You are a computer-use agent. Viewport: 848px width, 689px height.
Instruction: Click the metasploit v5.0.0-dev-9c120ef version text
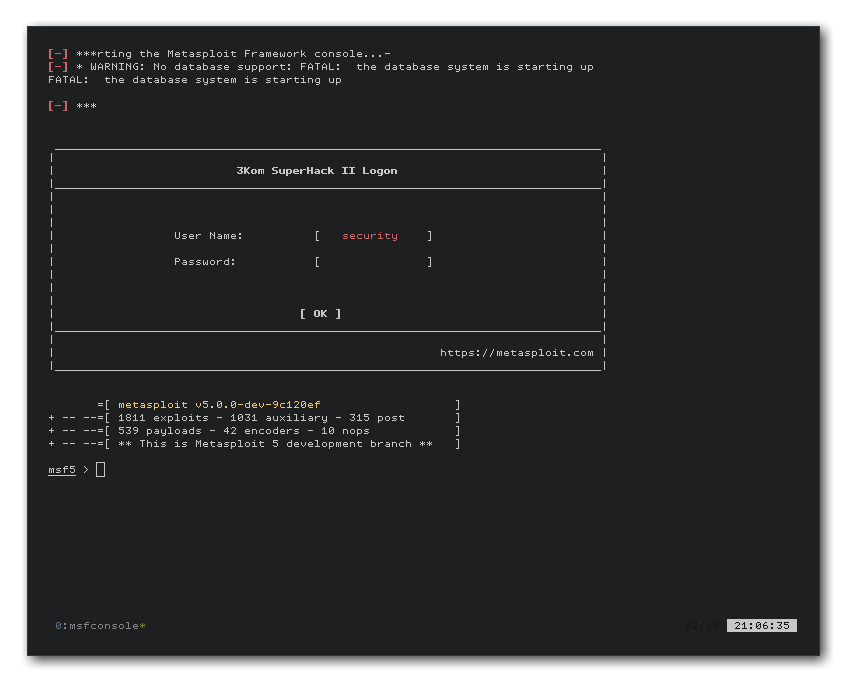(x=219, y=405)
